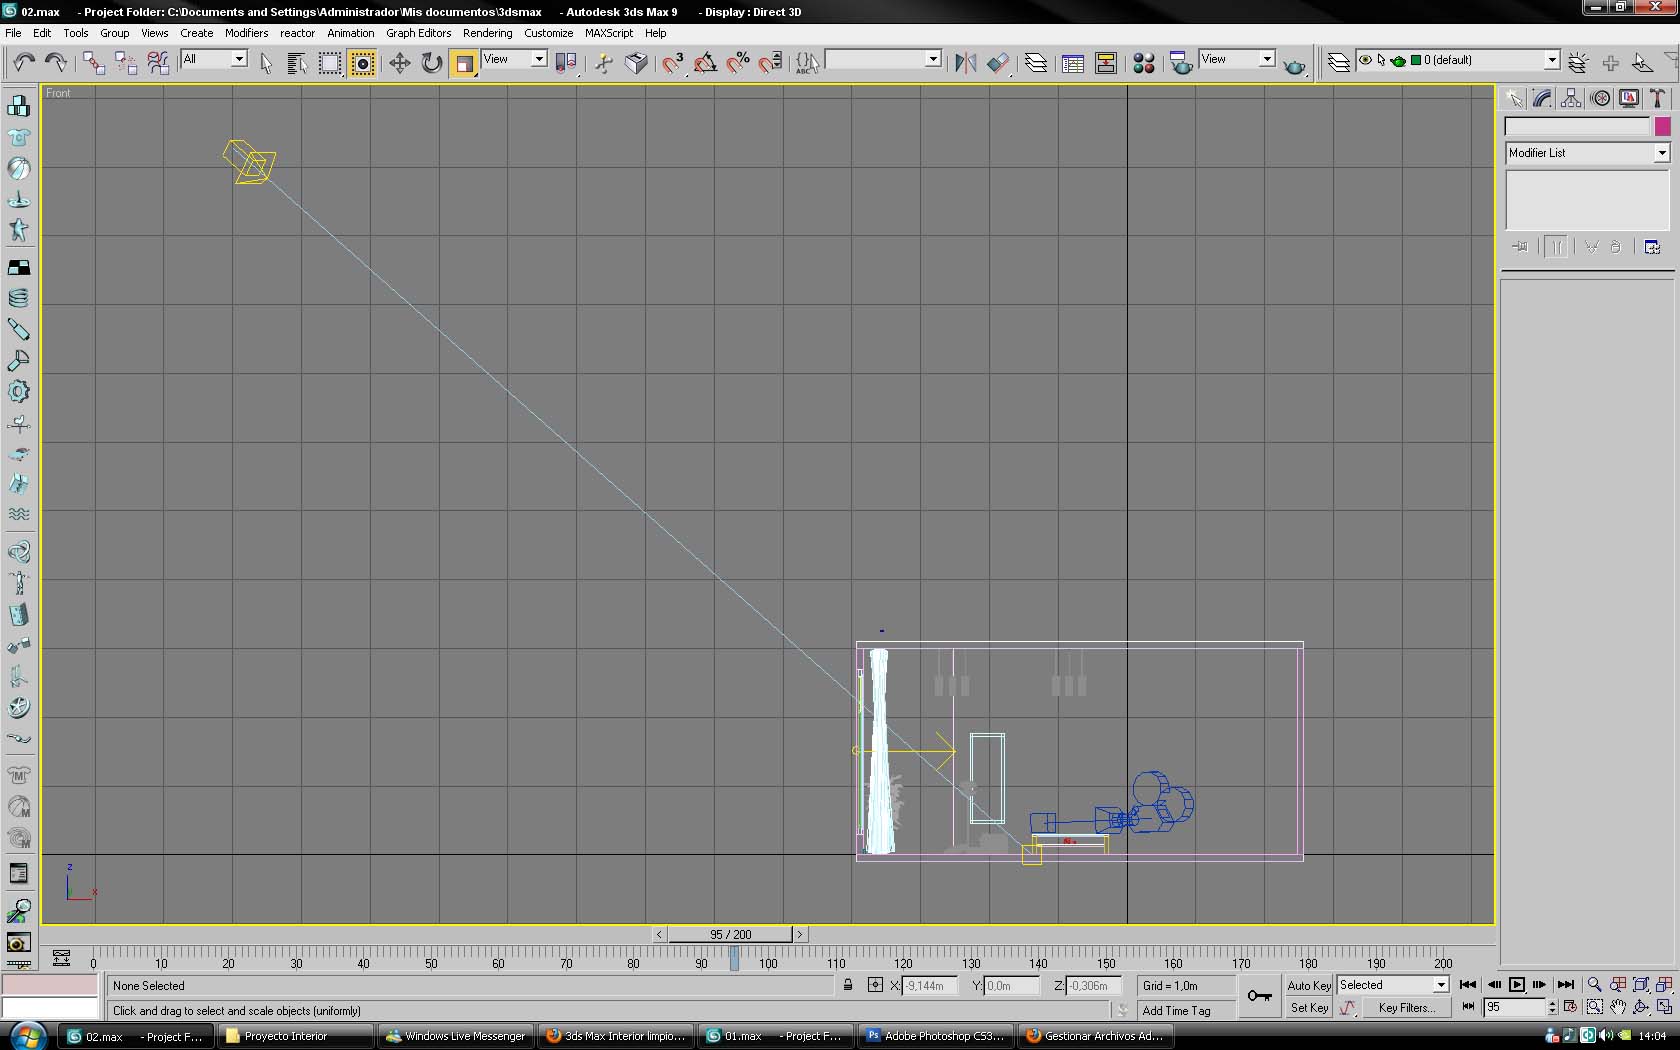Toggle Set Key animation mode
This screenshot has width=1680, height=1050.
[x=1308, y=1008]
